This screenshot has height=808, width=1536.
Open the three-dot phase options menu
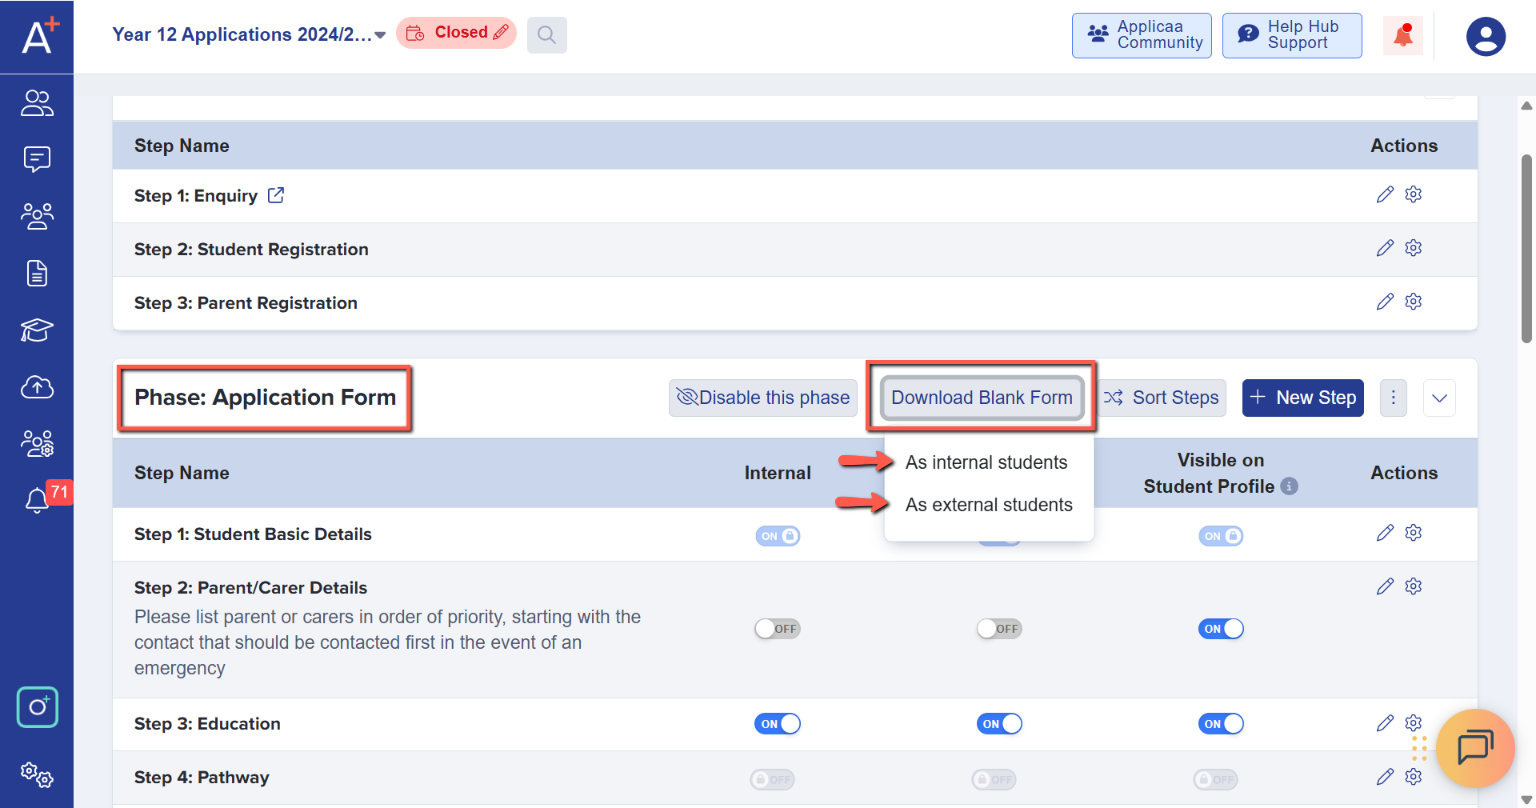1393,398
